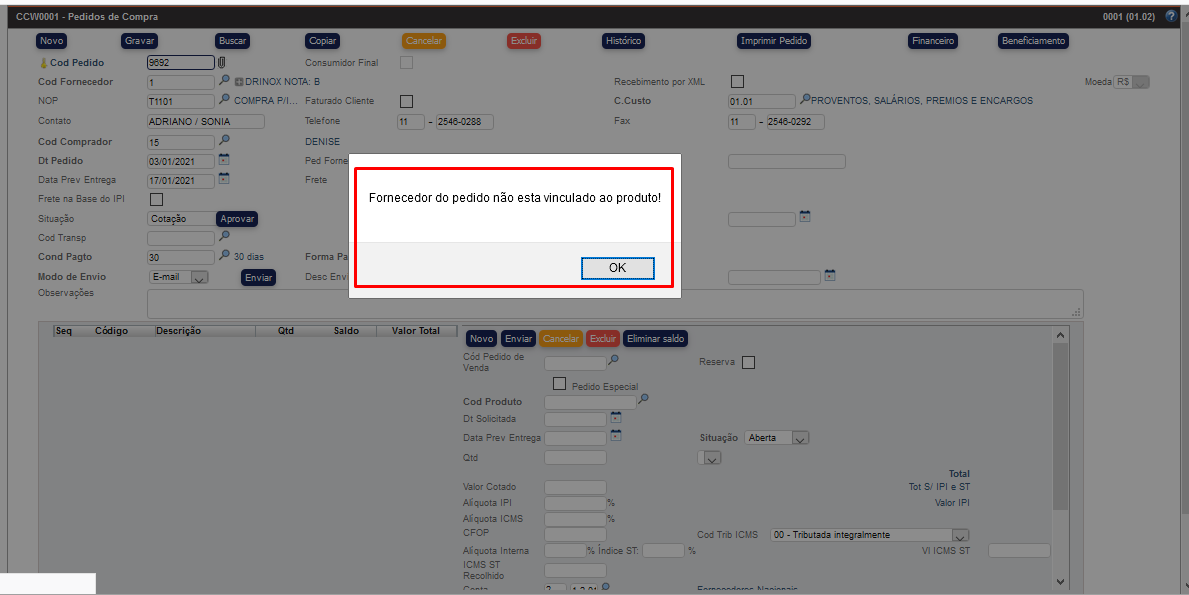Open the Data Prev Entrega calendar icon
This screenshot has height=595, width=1189.
(224, 178)
